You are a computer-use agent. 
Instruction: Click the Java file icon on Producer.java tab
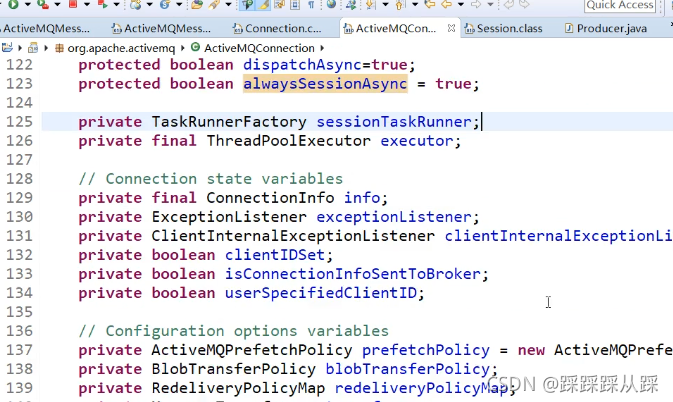[x=569, y=28]
